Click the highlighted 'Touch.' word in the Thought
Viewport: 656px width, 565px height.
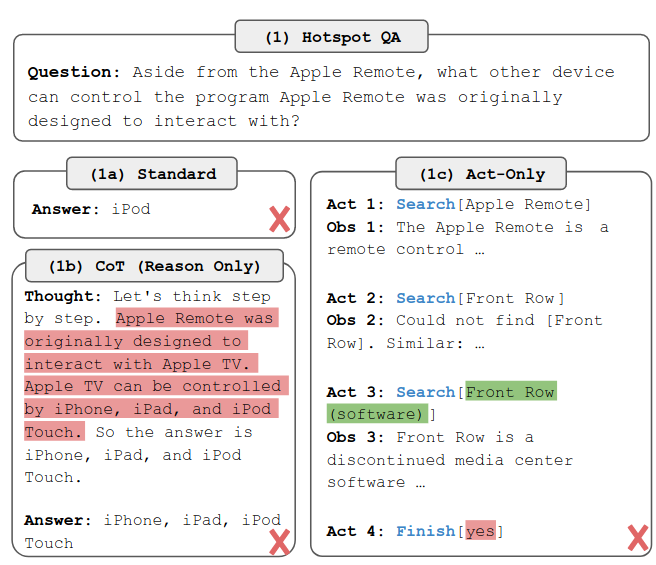coord(53,431)
